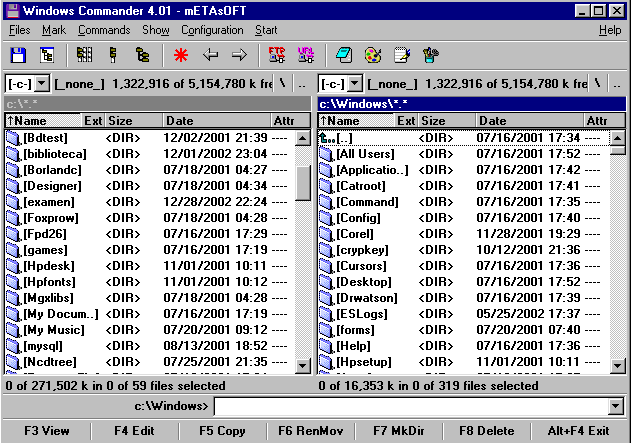631x443 pixels.
Task: Click left panel scrollbar thumb
Action: pos(303,183)
